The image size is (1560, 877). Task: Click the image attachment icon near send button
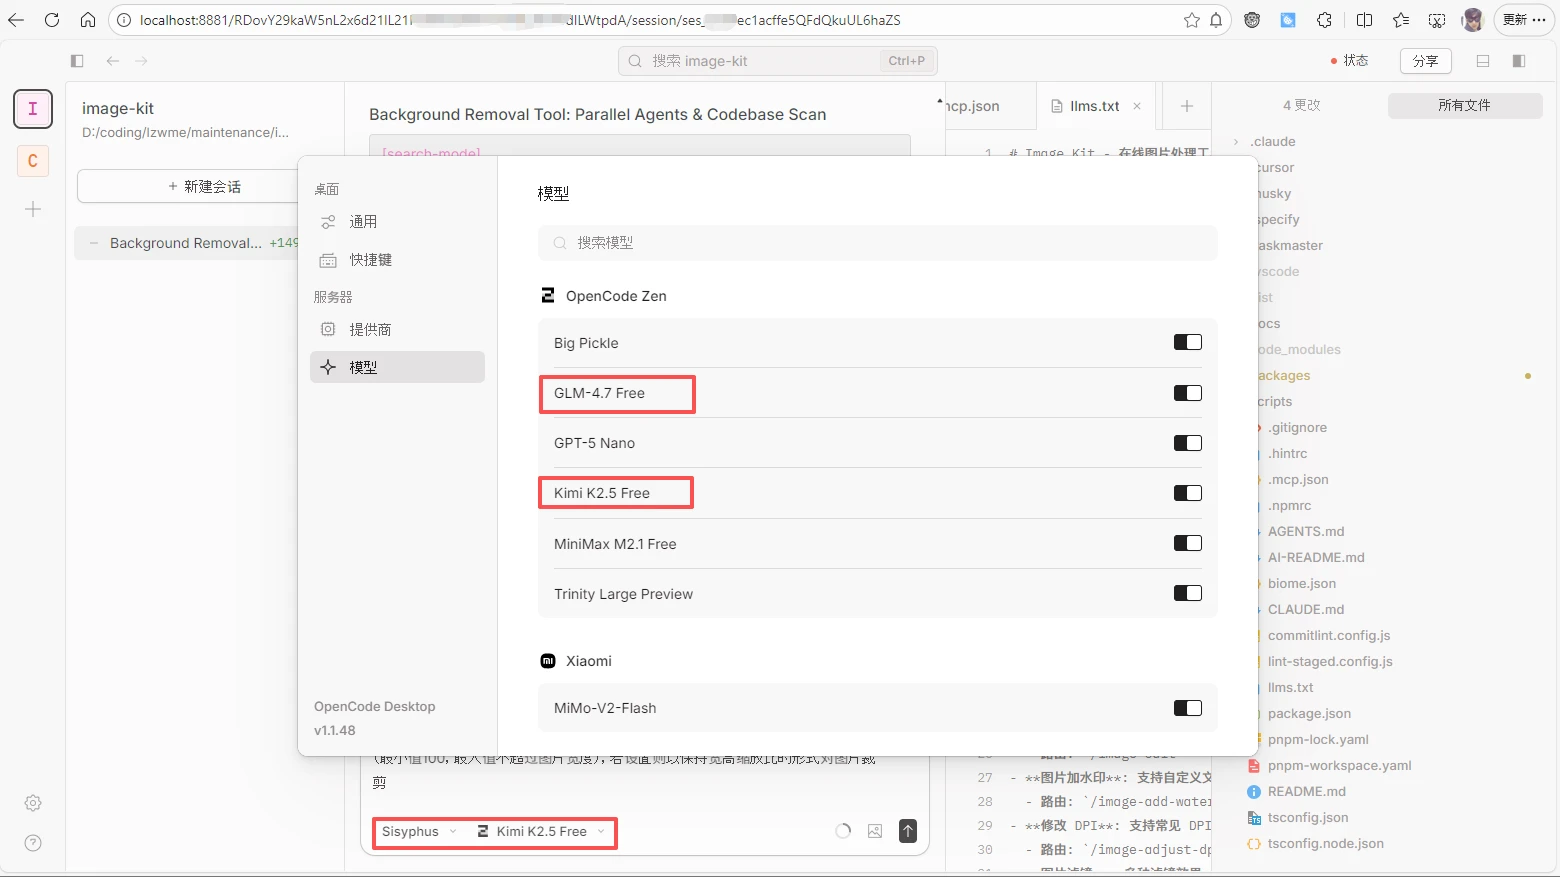pyautogui.click(x=875, y=831)
